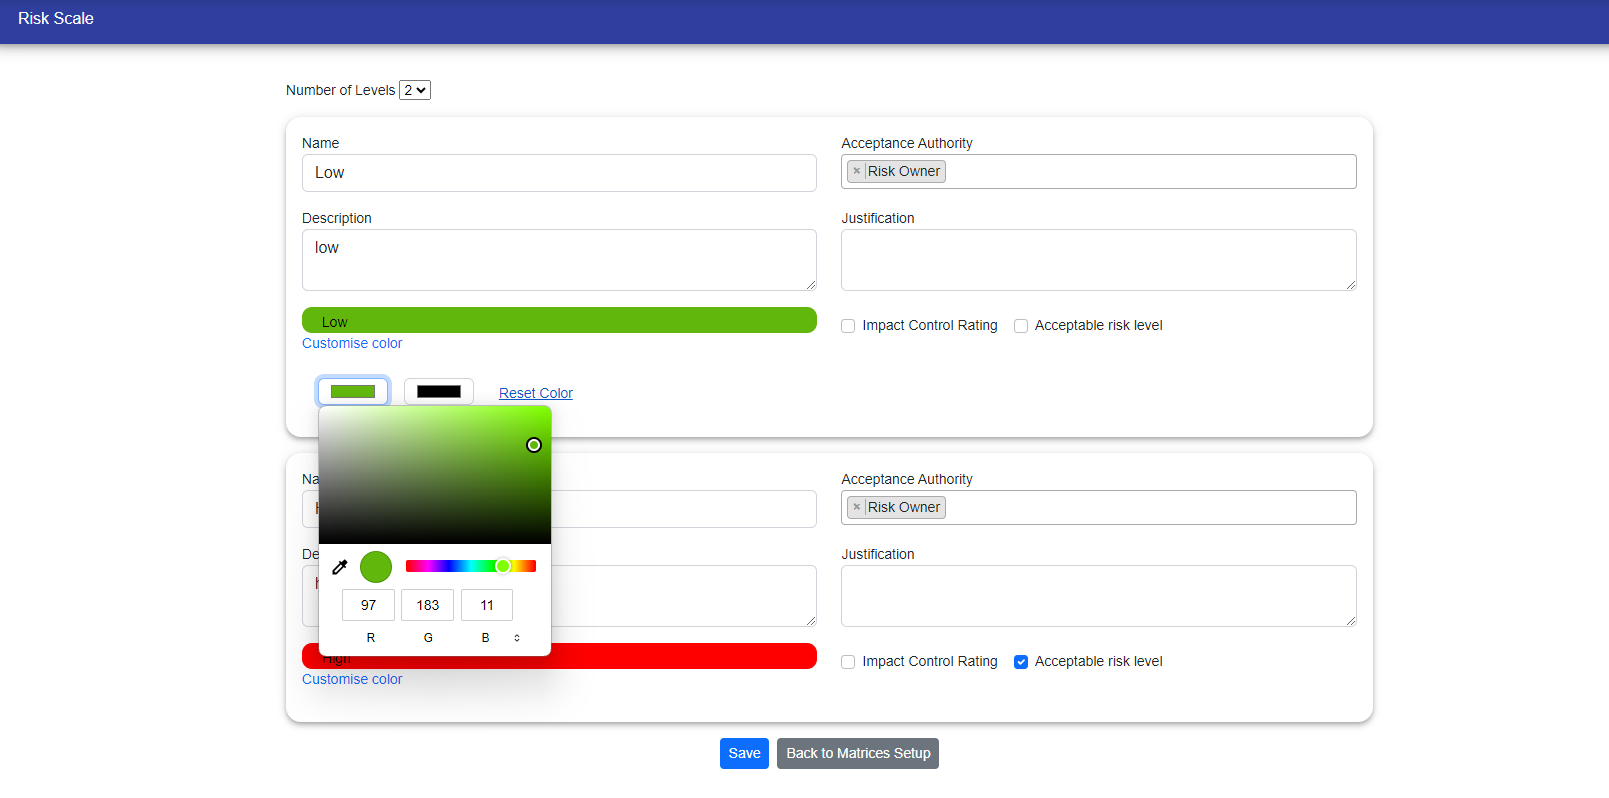Viewport: 1609px width, 798px height.
Task: Go back to Matrices Setup
Action: tap(857, 753)
